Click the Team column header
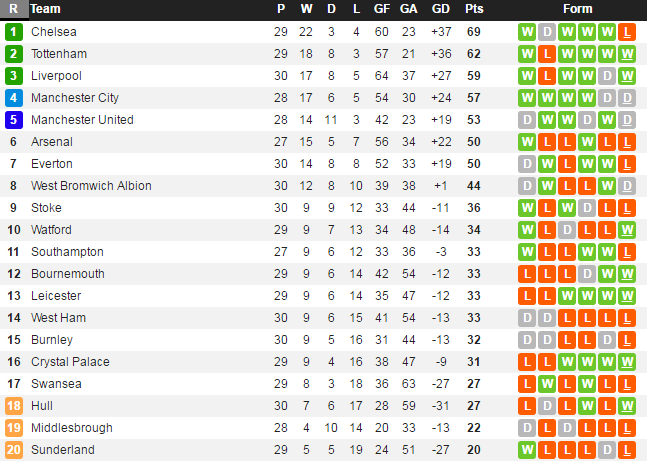 (45, 9)
